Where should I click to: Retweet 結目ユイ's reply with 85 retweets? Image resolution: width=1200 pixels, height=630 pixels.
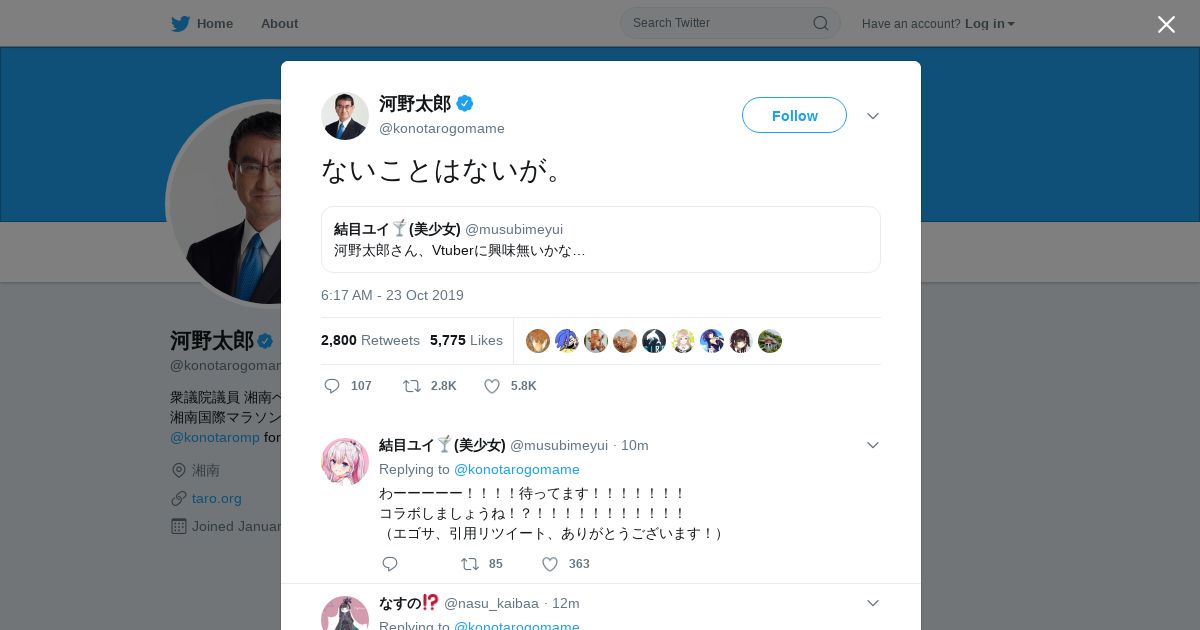pyautogui.click(x=469, y=564)
